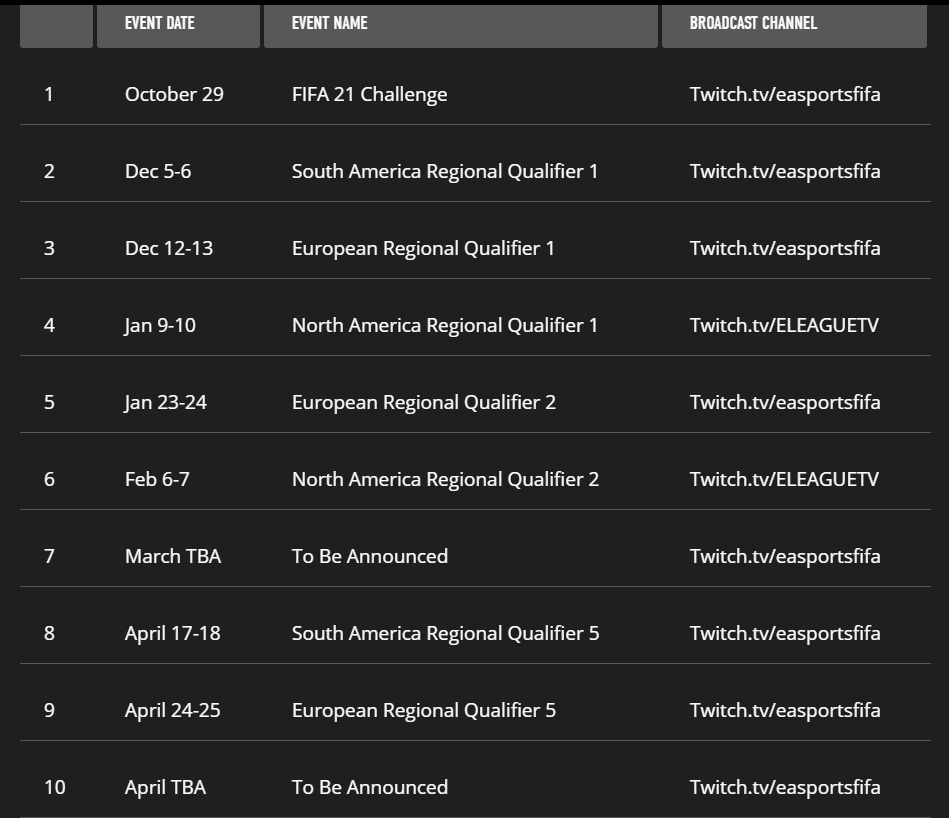This screenshot has height=818, width=949.
Task: Select South America Regional Qualifier 5 name
Action: coord(445,633)
